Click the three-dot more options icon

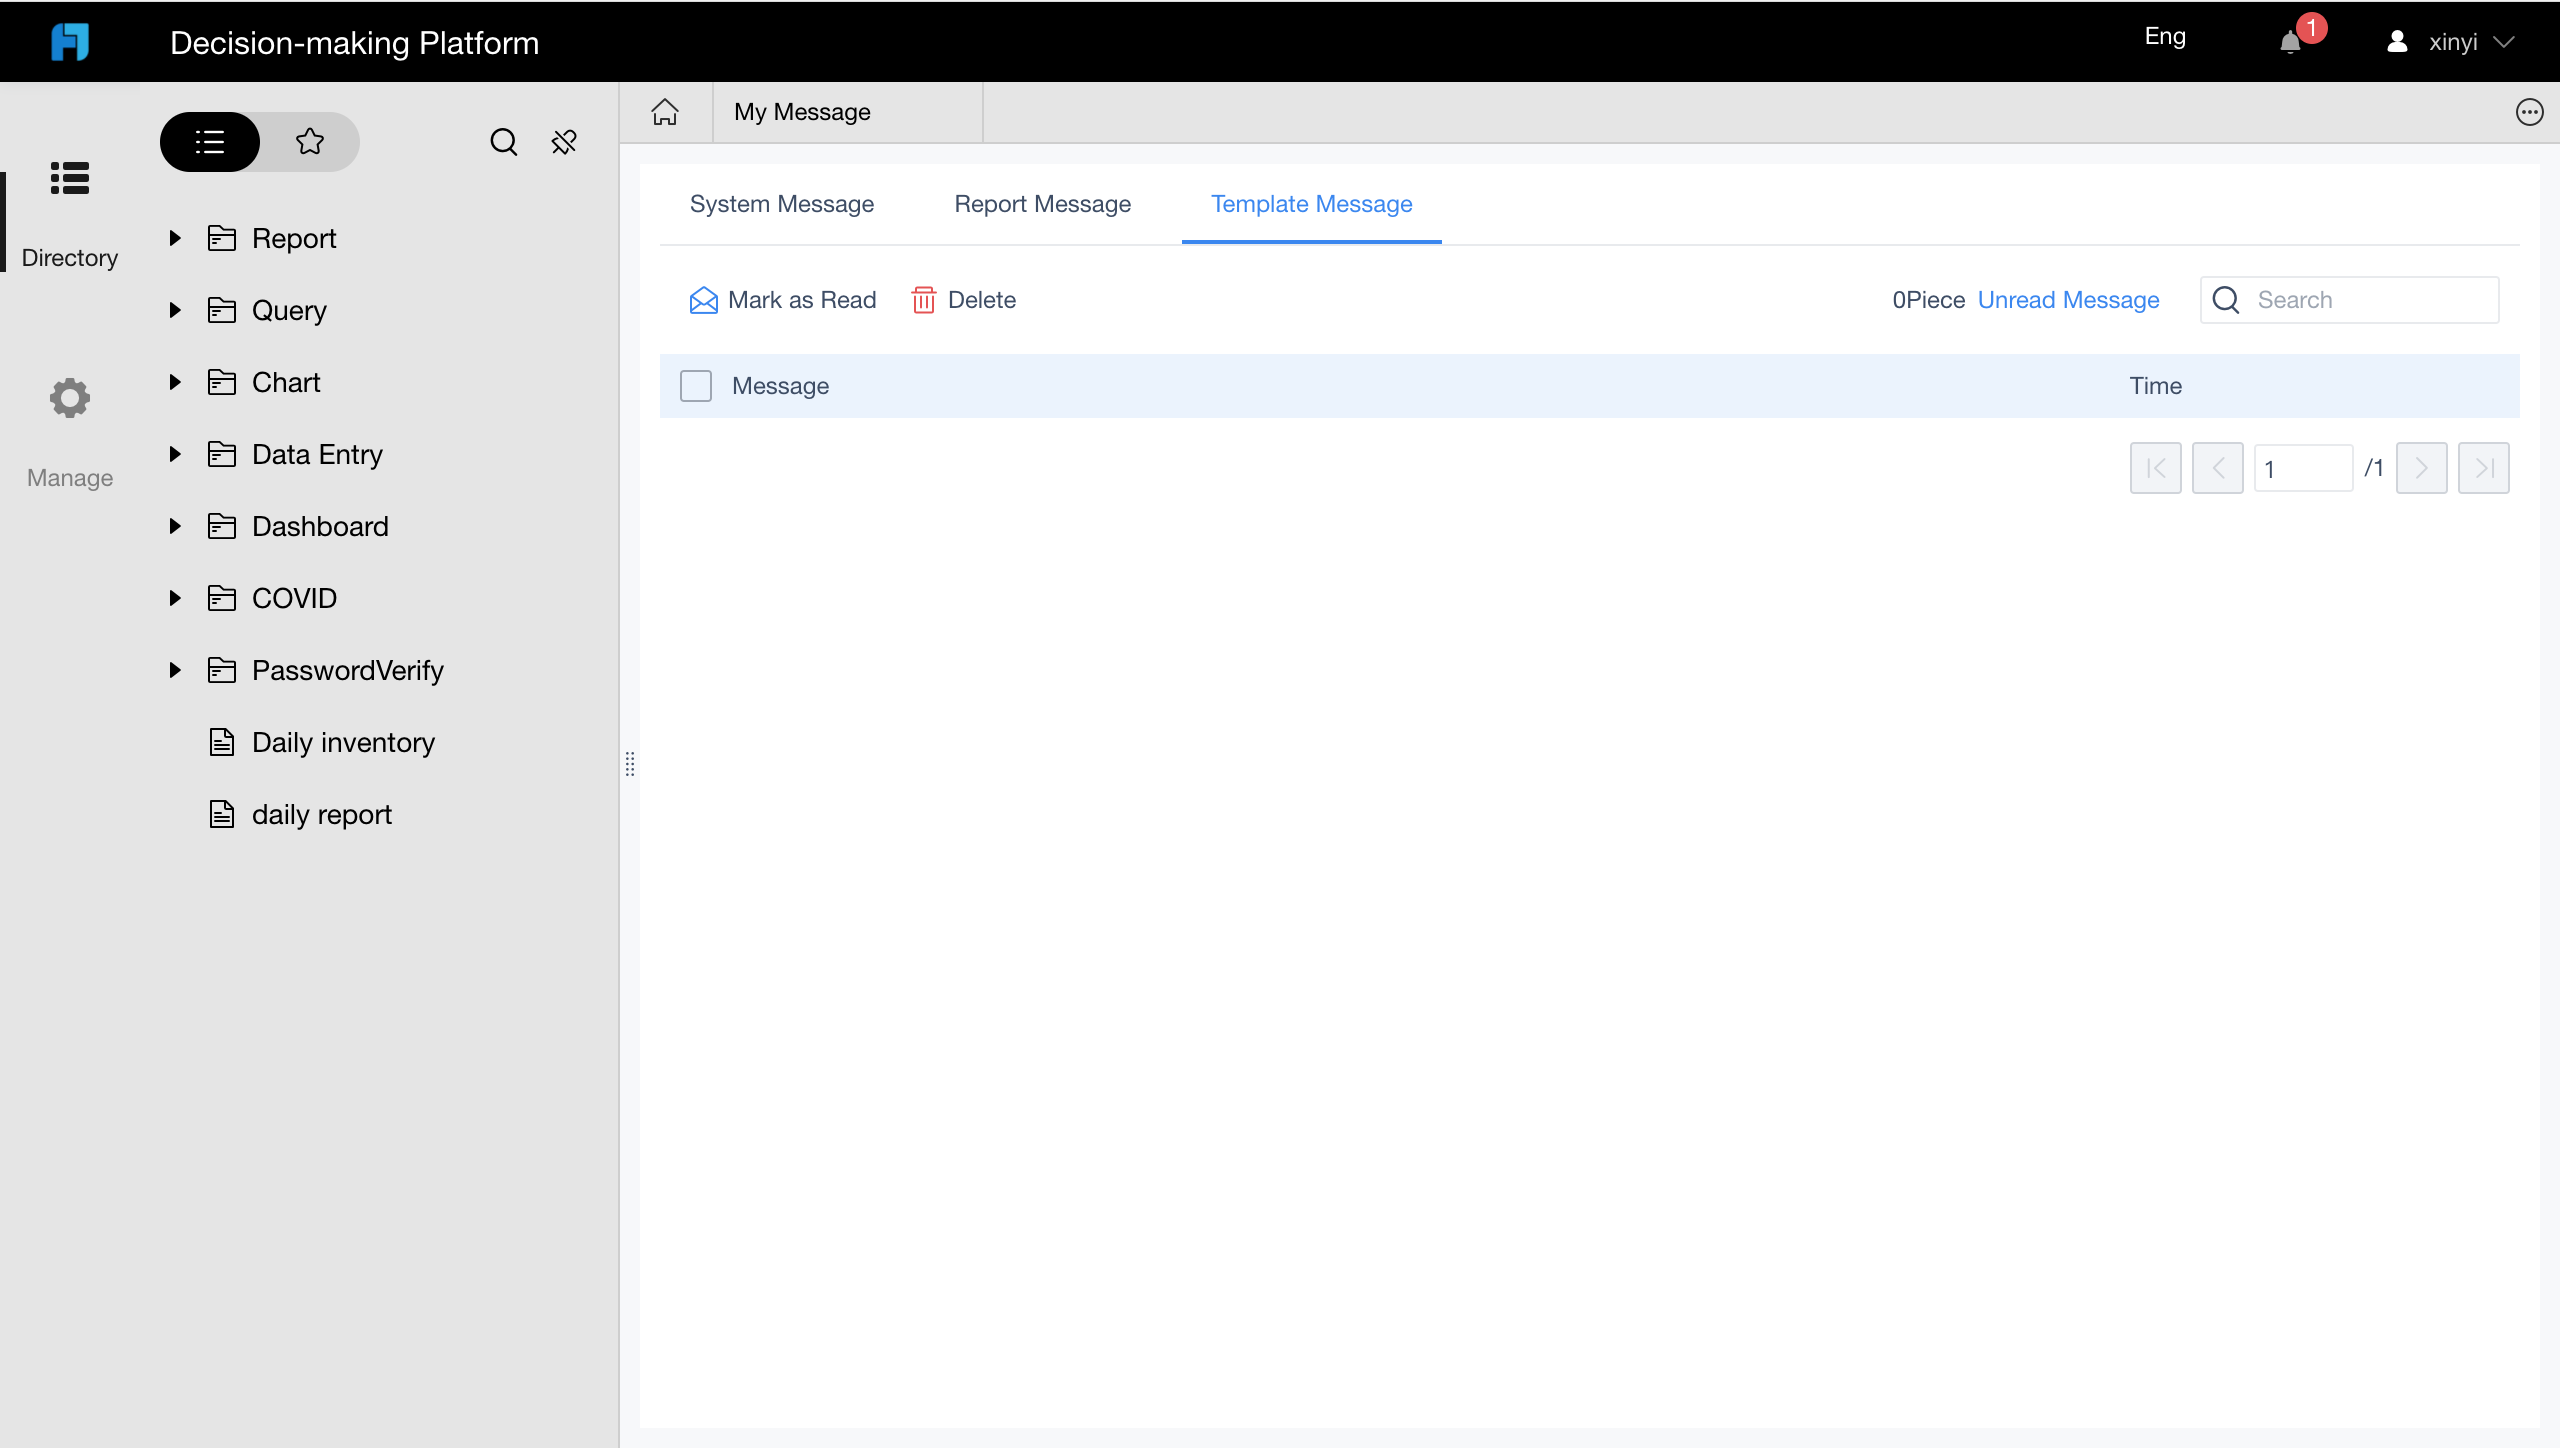pos(2529,112)
